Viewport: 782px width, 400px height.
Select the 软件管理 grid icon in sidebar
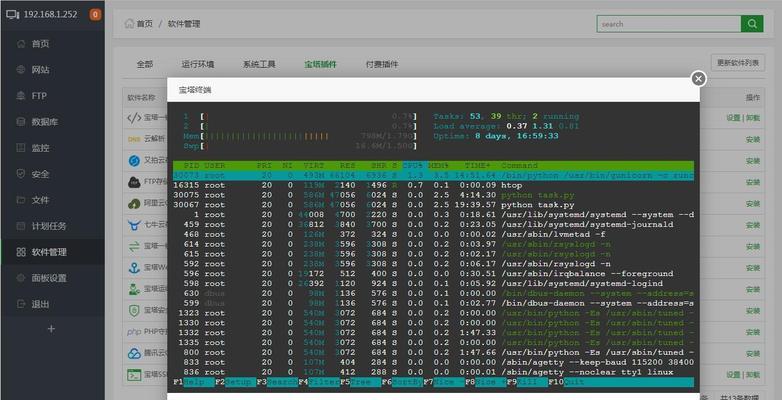(21, 252)
